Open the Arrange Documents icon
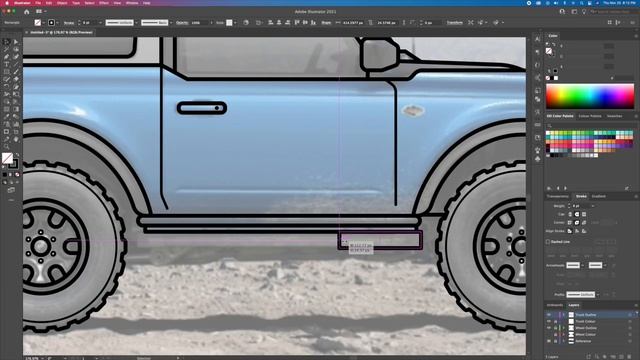Screen dimensions: 640x360 tap(40, 11)
